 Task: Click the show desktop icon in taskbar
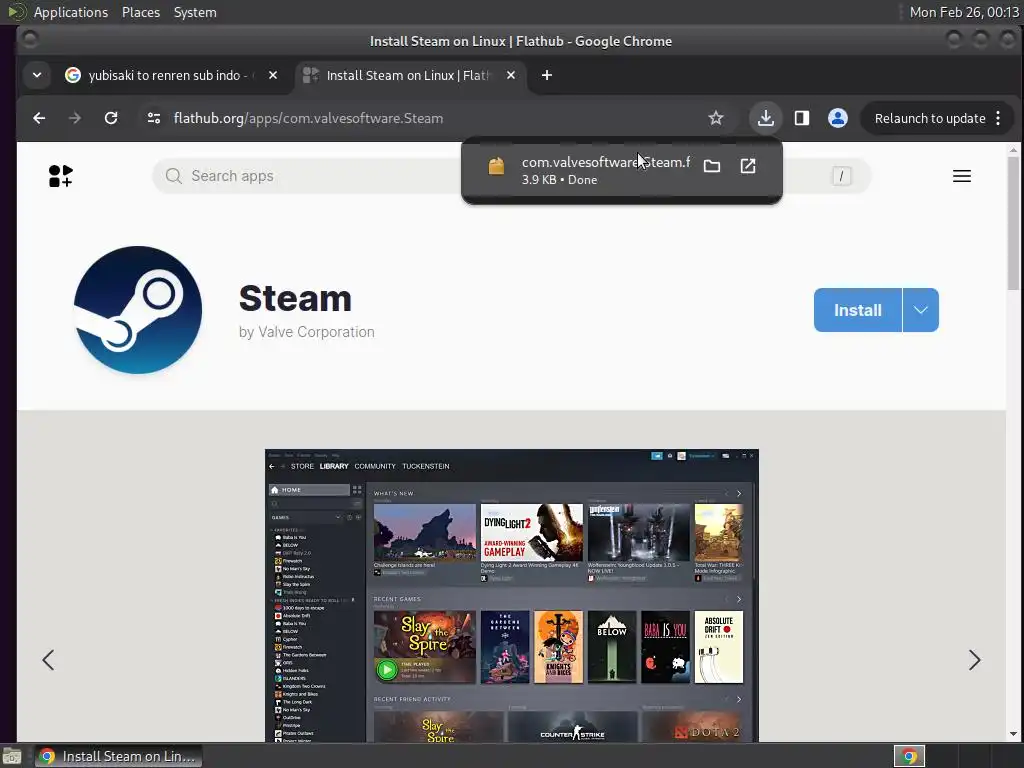tap(12, 756)
